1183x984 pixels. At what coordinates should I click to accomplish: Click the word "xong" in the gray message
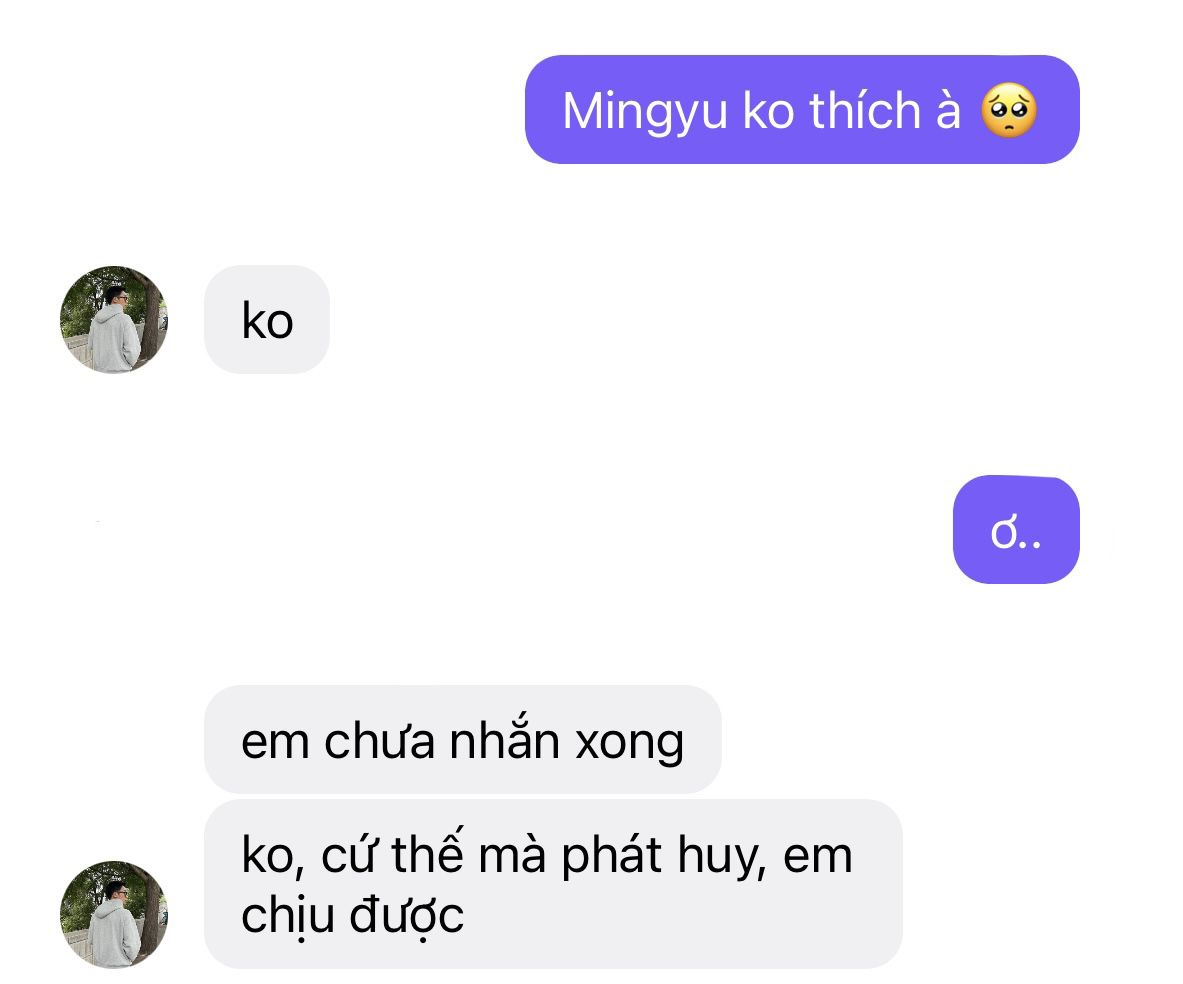point(630,743)
